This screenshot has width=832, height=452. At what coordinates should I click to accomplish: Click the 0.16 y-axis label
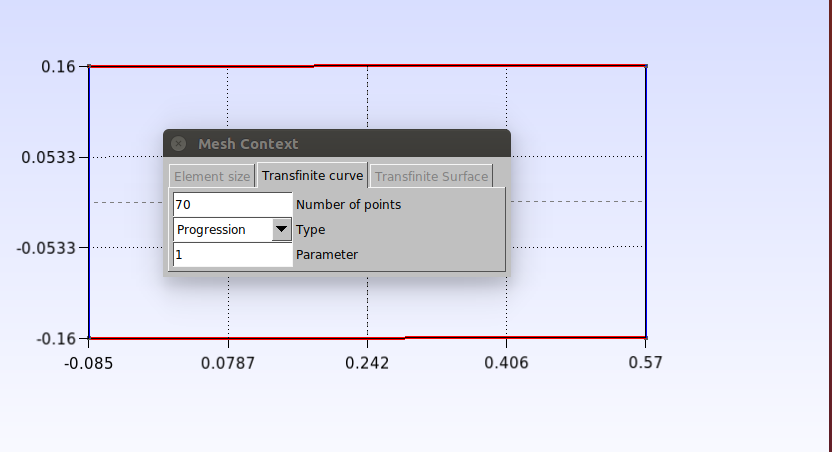pyautogui.click(x=58, y=67)
